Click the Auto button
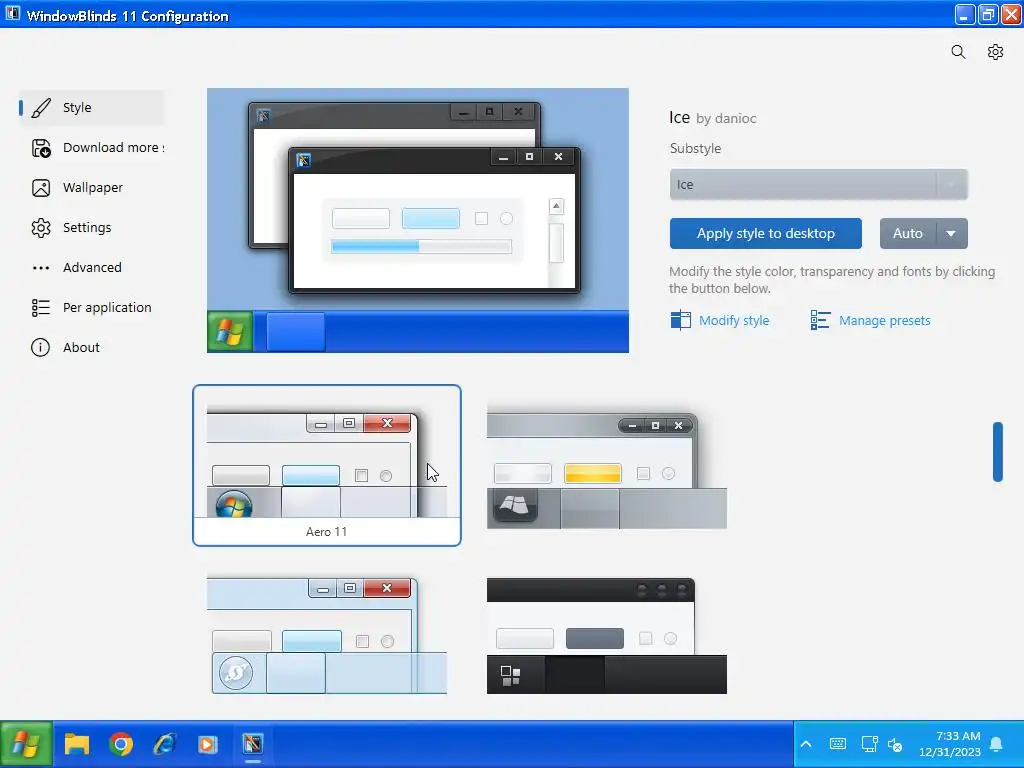Viewport: 1024px width, 768px height. [x=908, y=234]
